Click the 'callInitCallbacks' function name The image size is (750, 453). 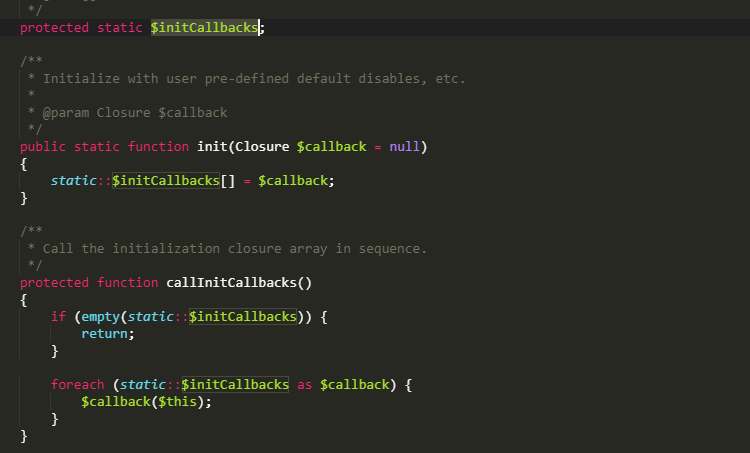(231, 283)
